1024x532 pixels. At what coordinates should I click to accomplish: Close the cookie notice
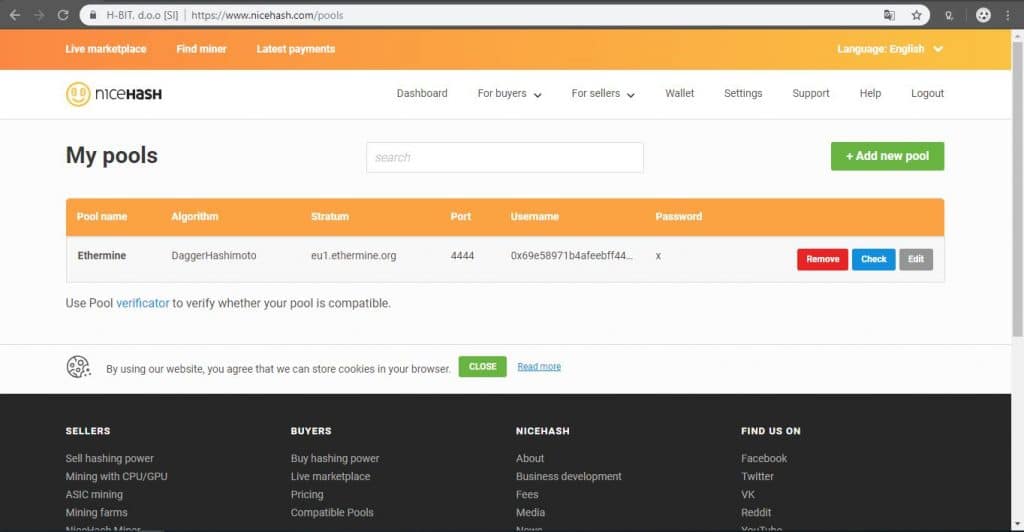482,367
